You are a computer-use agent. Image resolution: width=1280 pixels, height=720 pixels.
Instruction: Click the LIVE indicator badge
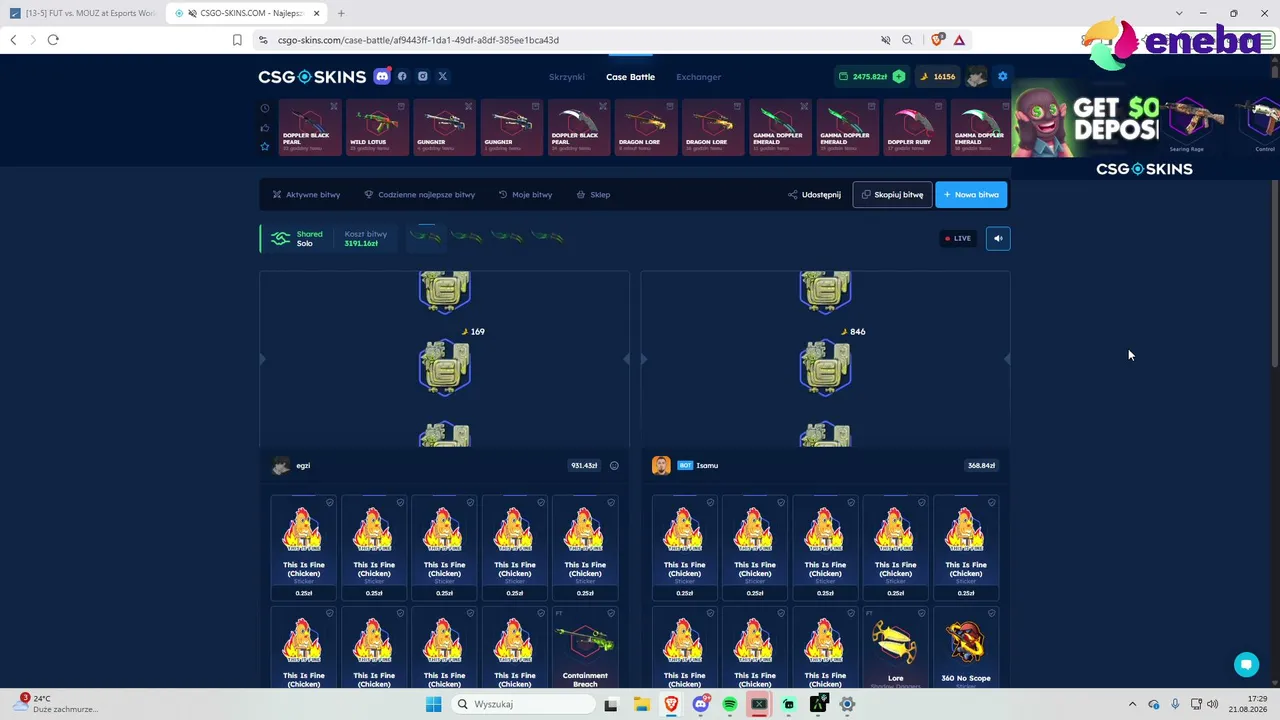(x=958, y=238)
